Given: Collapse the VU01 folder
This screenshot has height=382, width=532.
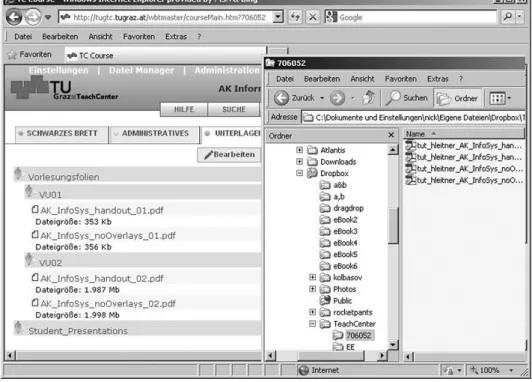Looking at the screenshot, I should click(30, 192).
